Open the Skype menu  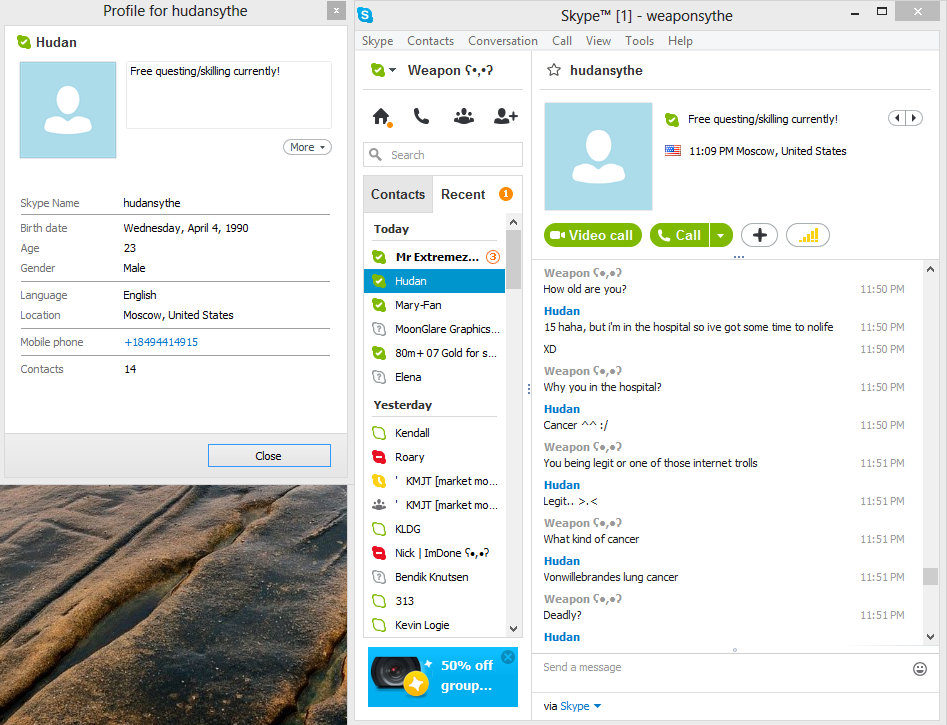377,40
